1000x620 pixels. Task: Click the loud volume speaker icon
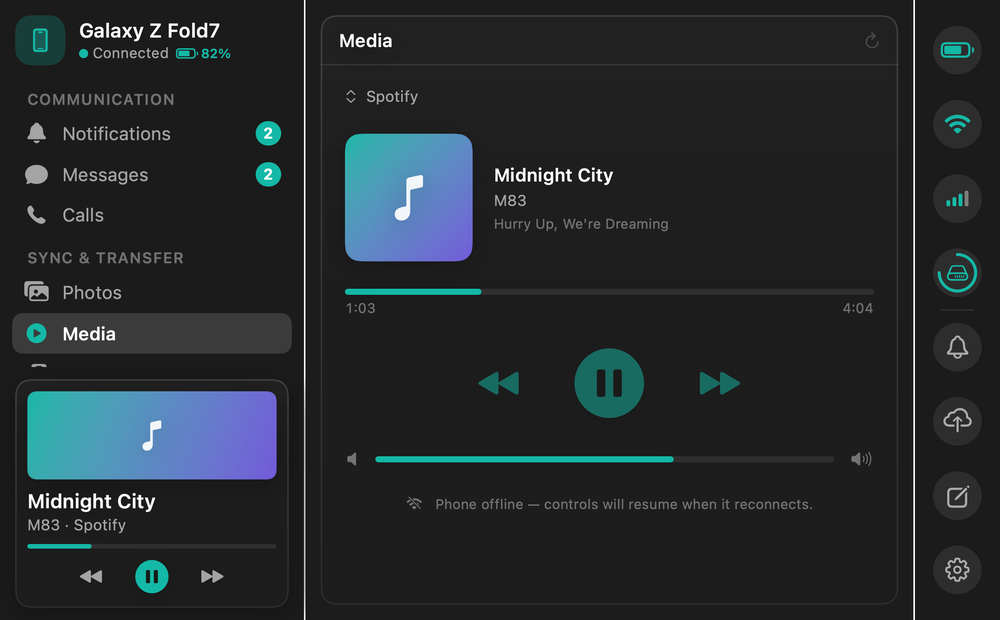tap(861, 459)
